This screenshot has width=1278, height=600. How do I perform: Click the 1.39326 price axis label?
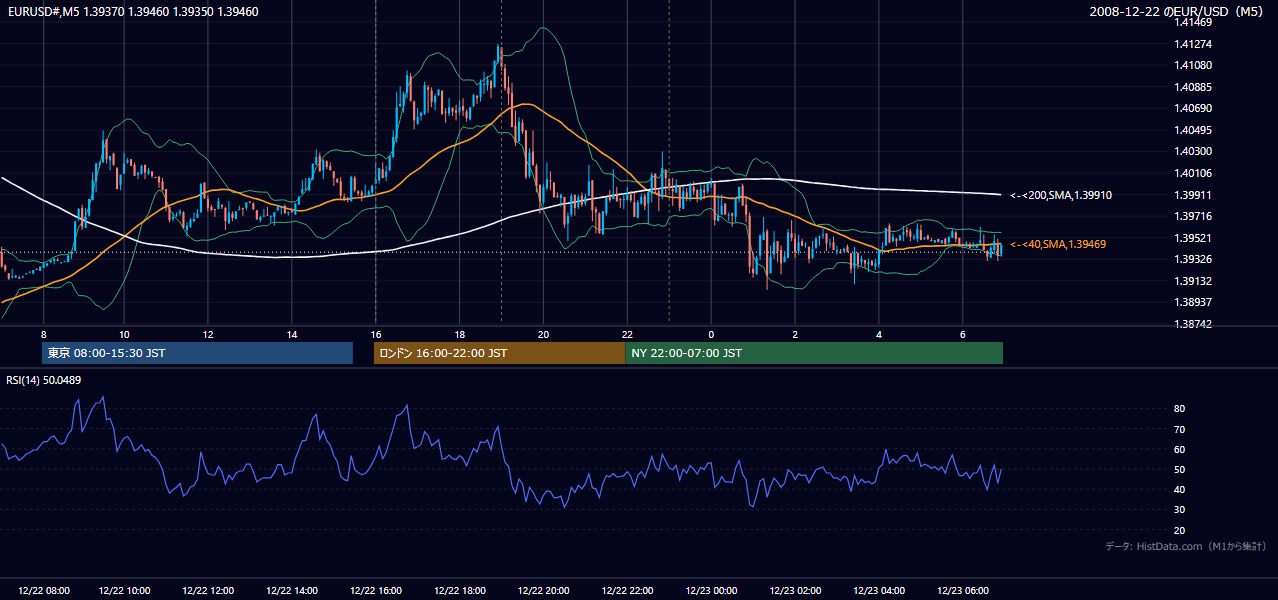coord(1192,259)
